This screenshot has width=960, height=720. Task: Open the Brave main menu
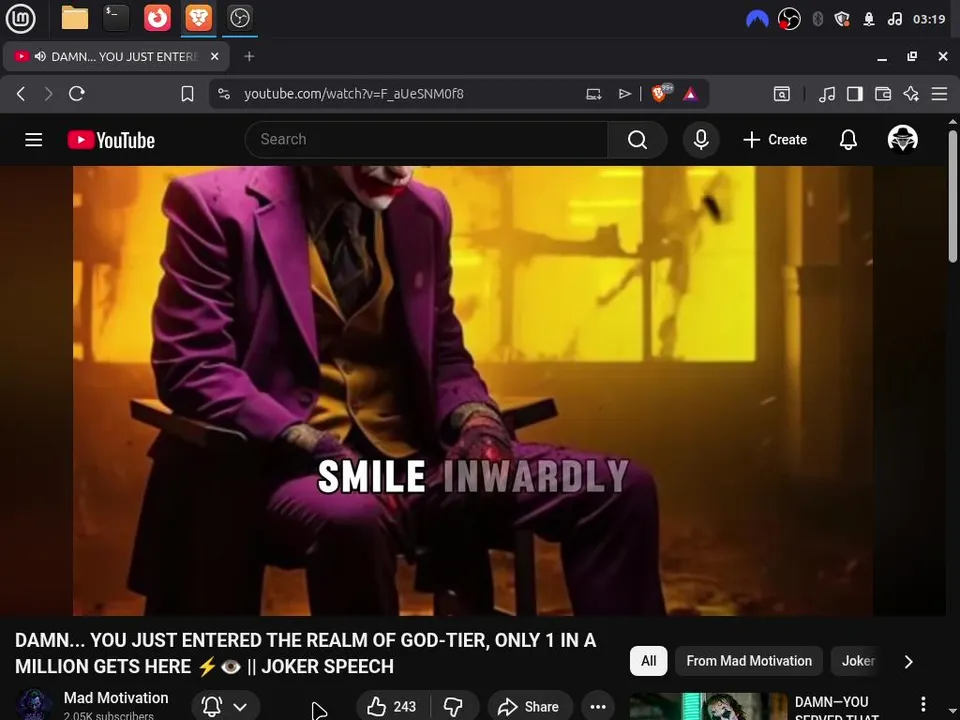click(939, 94)
